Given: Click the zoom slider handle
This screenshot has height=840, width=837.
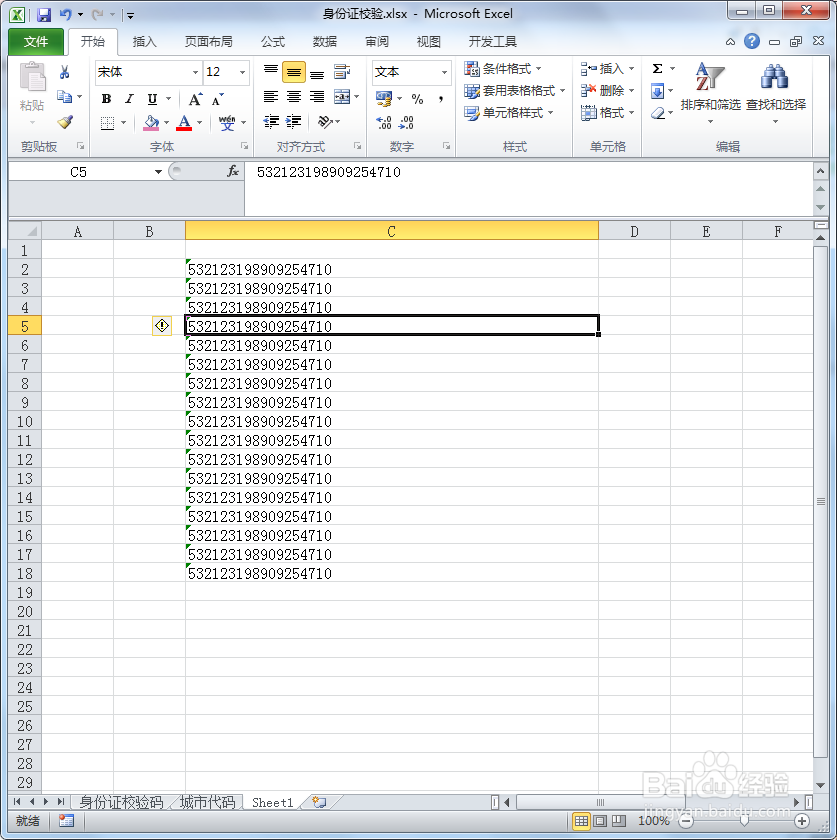Looking at the screenshot, I should pos(744,821).
